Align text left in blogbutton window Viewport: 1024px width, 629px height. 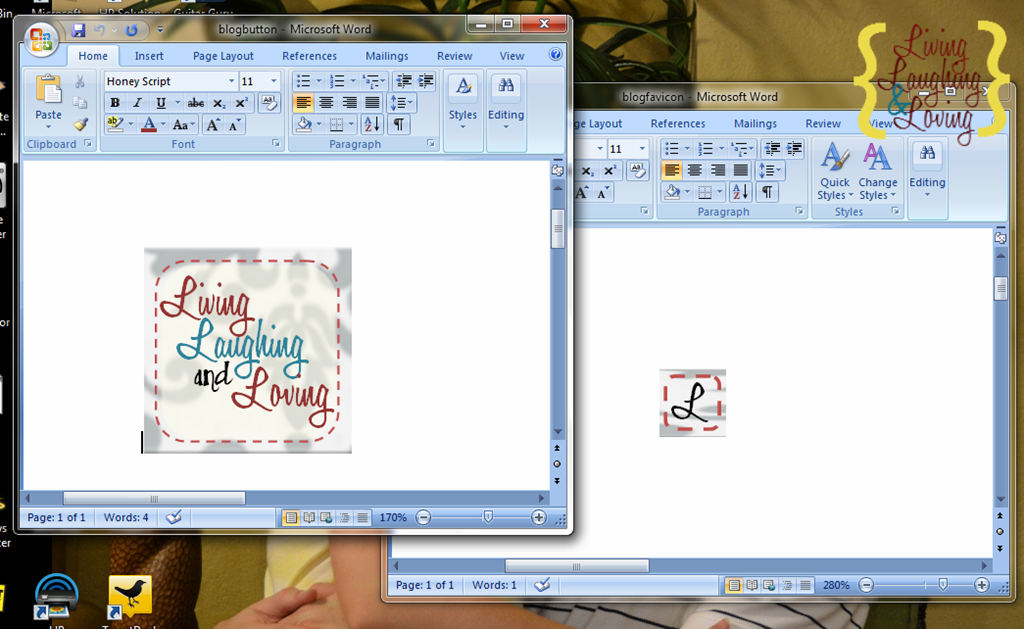(303, 103)
